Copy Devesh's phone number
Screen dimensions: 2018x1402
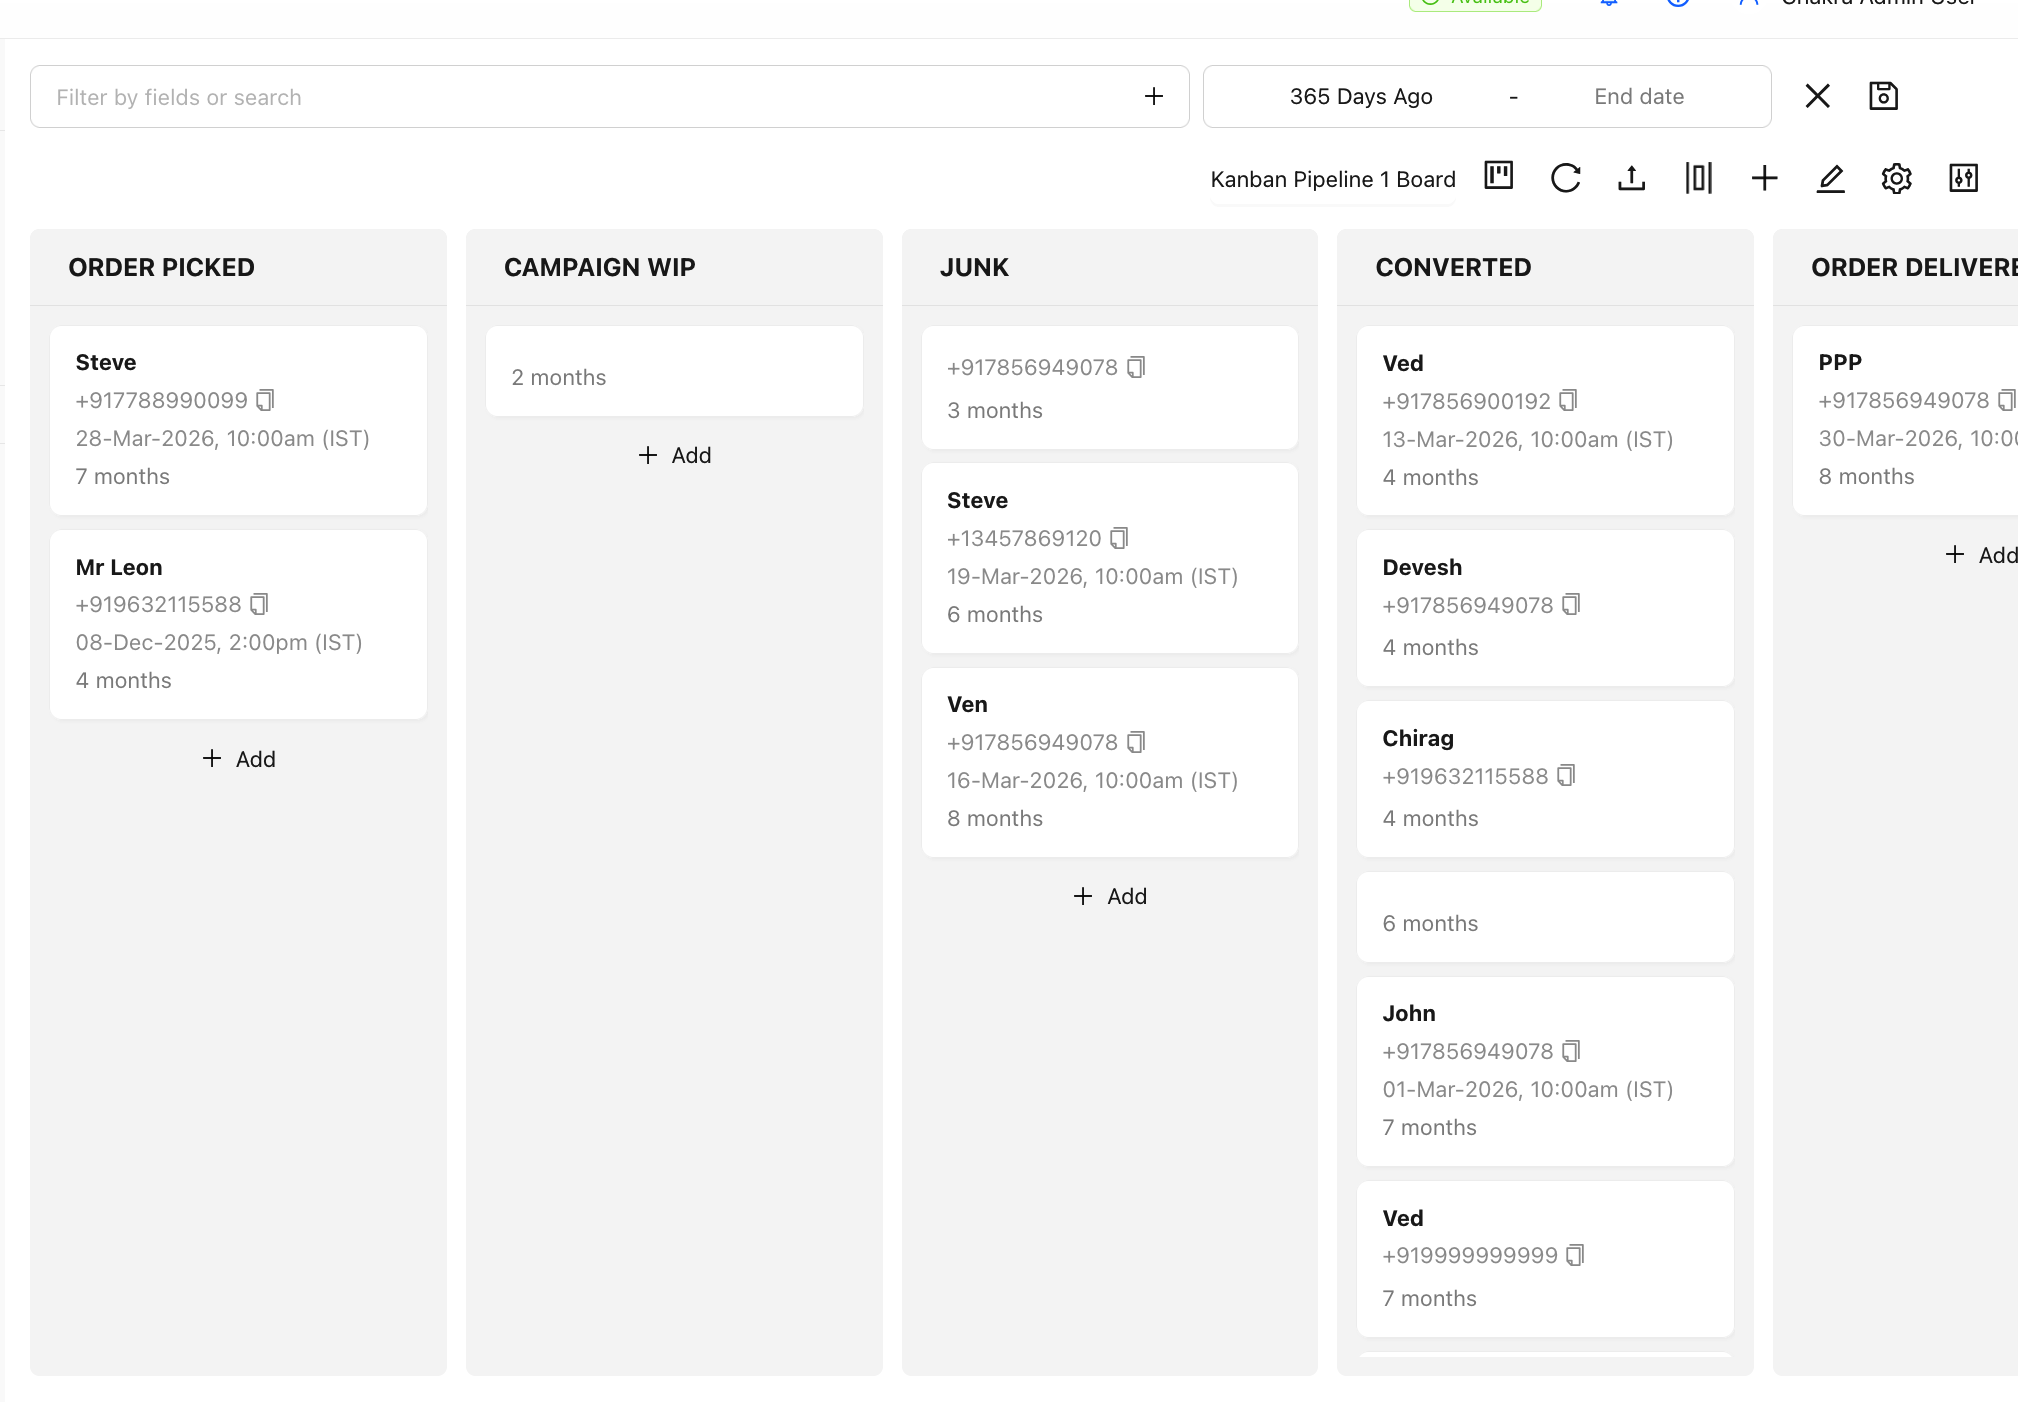[x=1571, y=605]
